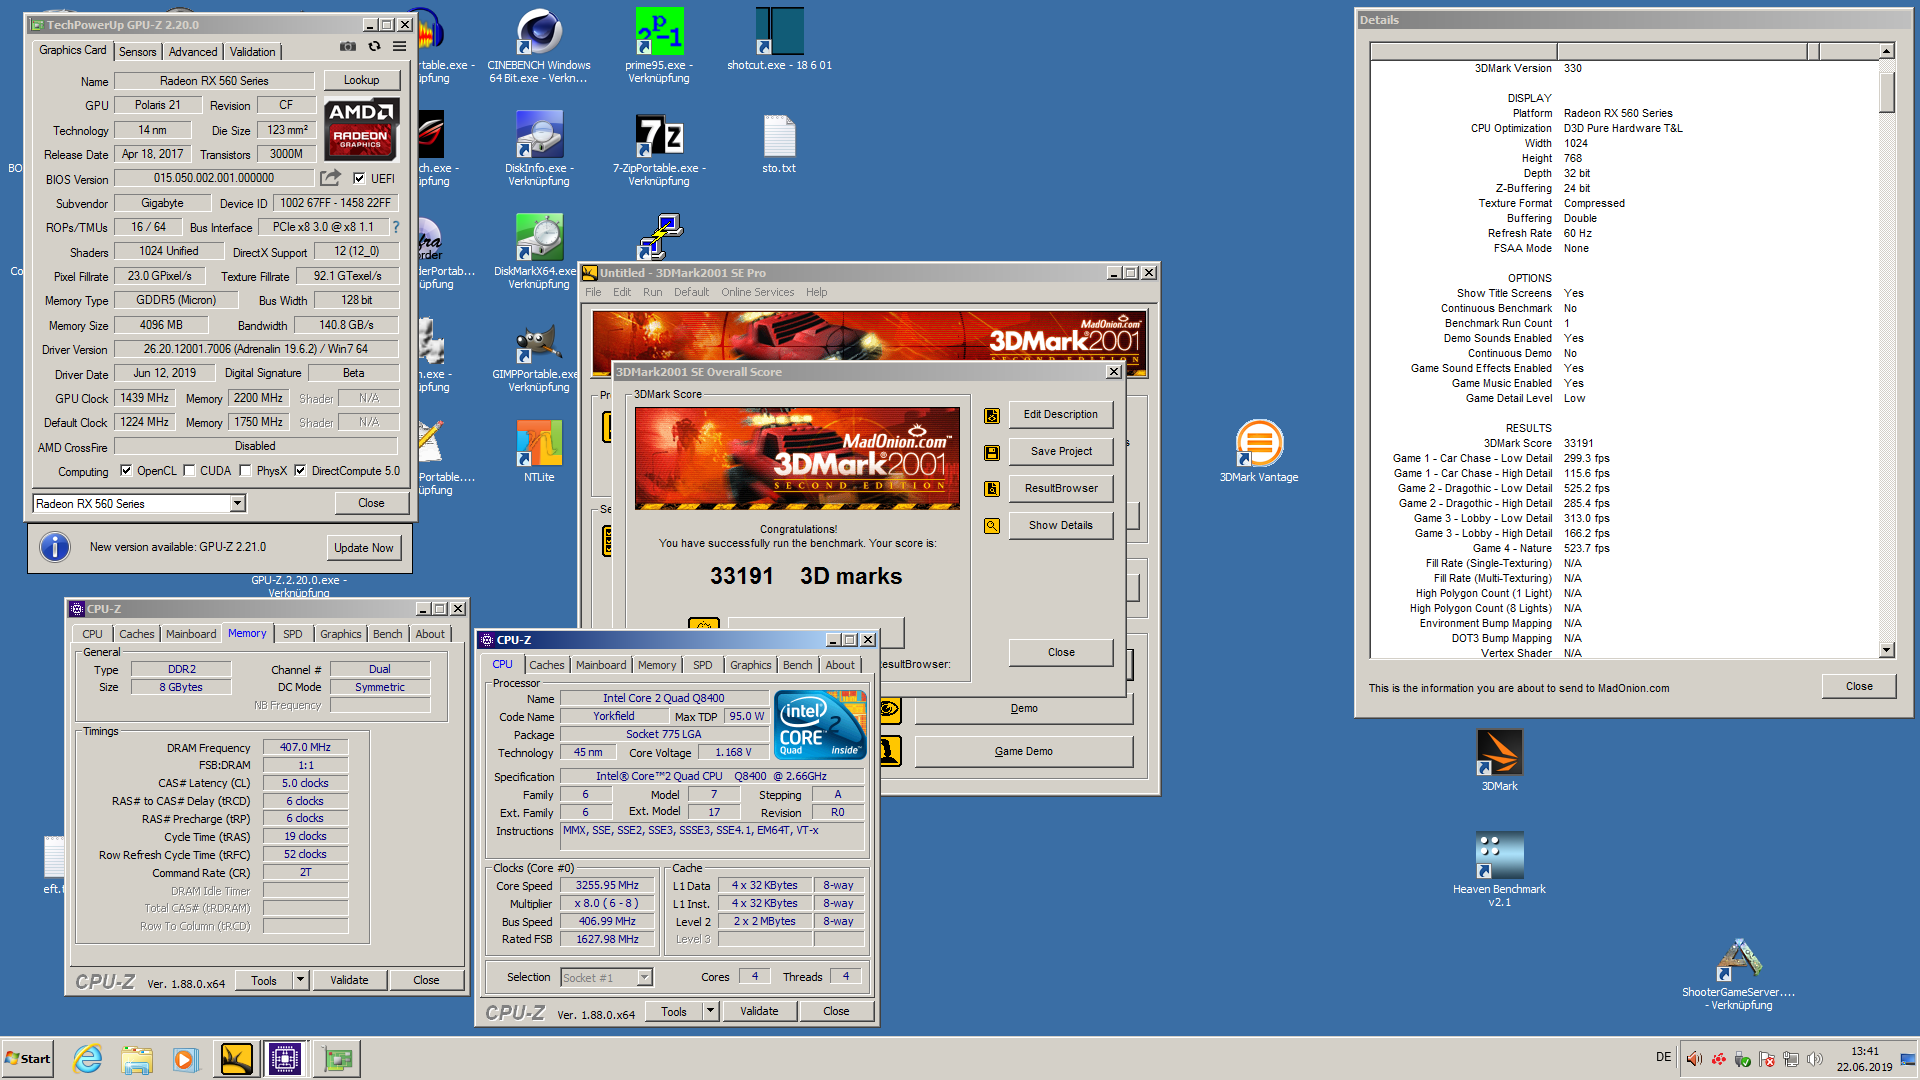Open the CINEBENCH Windows 64 Bit shortcut

[539, 45]
